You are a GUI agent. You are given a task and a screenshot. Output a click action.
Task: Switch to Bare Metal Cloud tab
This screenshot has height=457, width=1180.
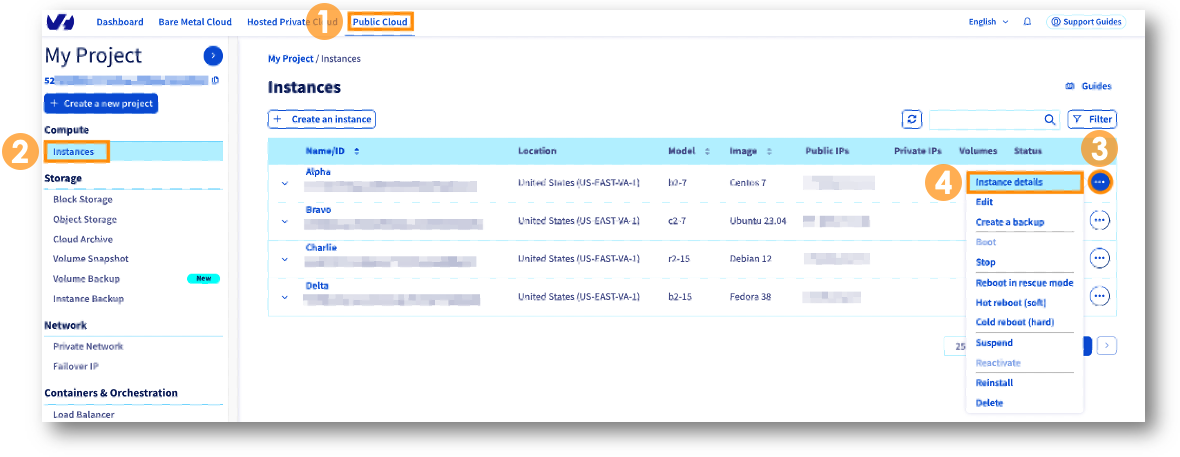click(x=195, y=22)
